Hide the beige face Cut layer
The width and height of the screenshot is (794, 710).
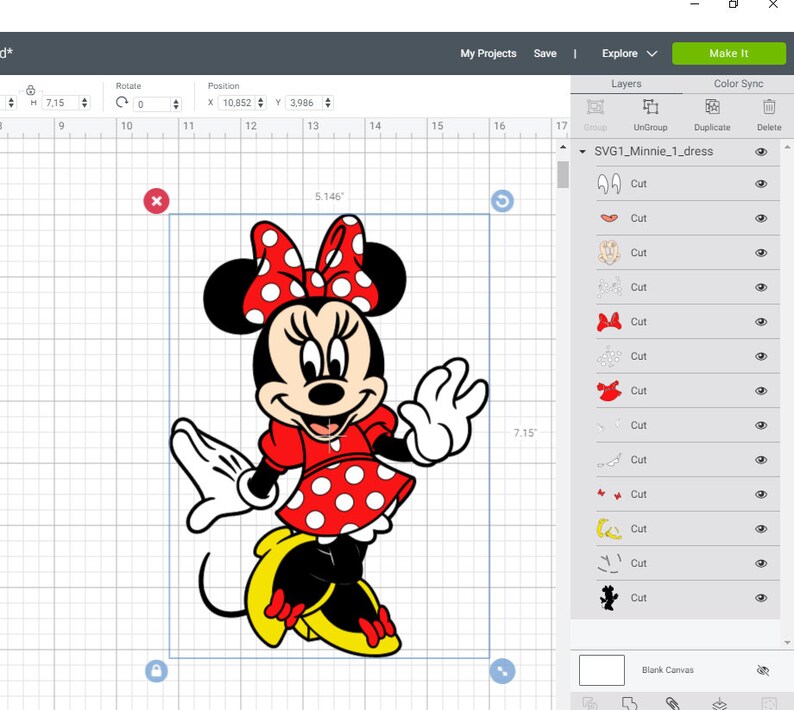[x=761, y=253]
